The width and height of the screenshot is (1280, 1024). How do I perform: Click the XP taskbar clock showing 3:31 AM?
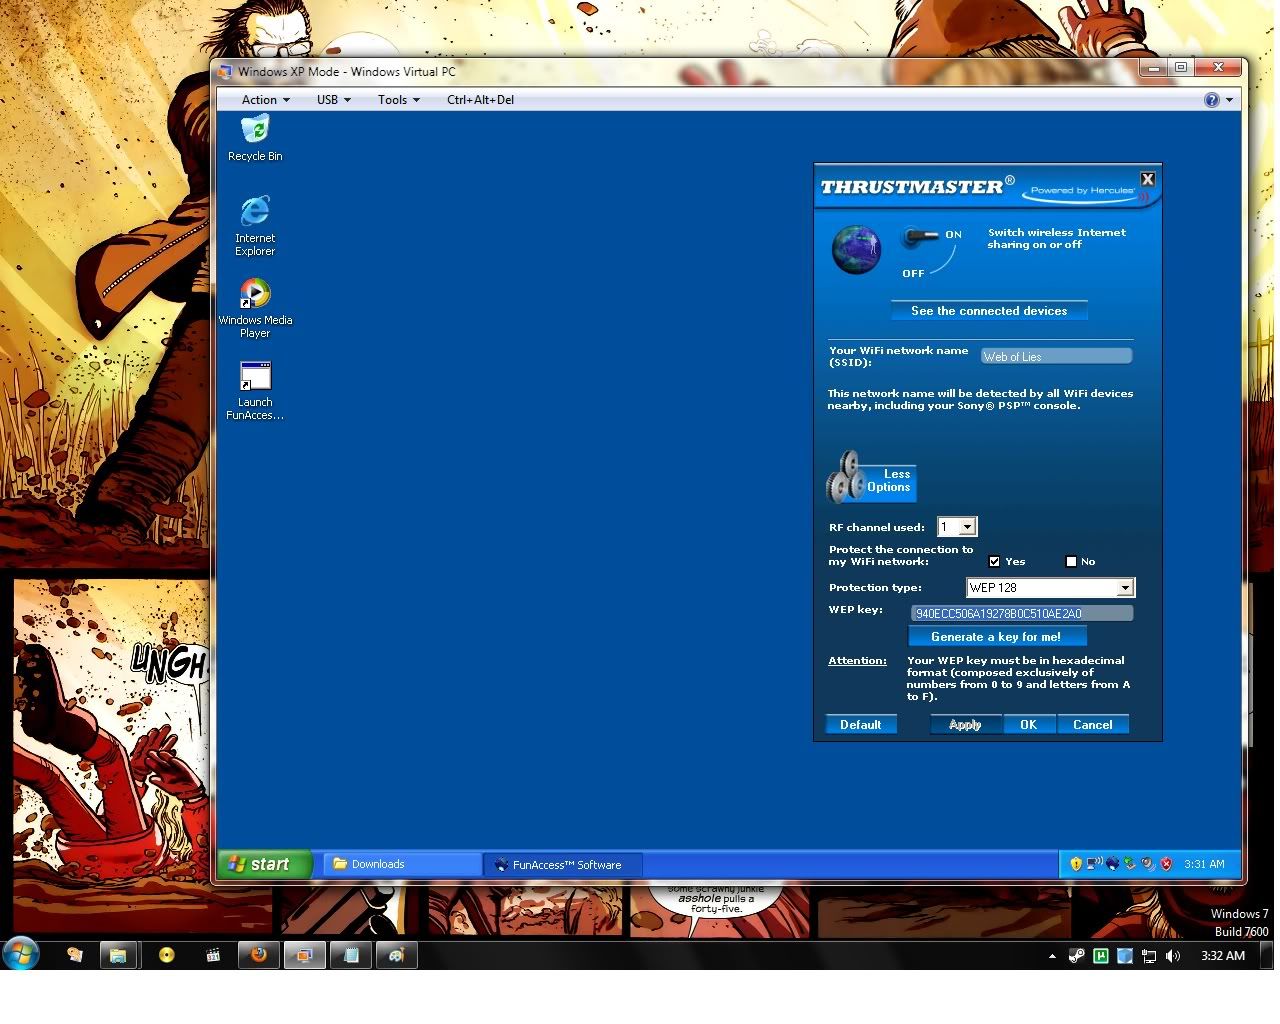(x=1204, y=864)
